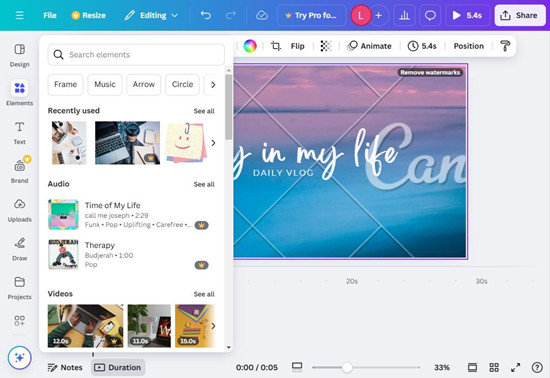The height and width of the screenshot is (378, 550).
Task: See all Recently used elements
Action: [204, 111]
